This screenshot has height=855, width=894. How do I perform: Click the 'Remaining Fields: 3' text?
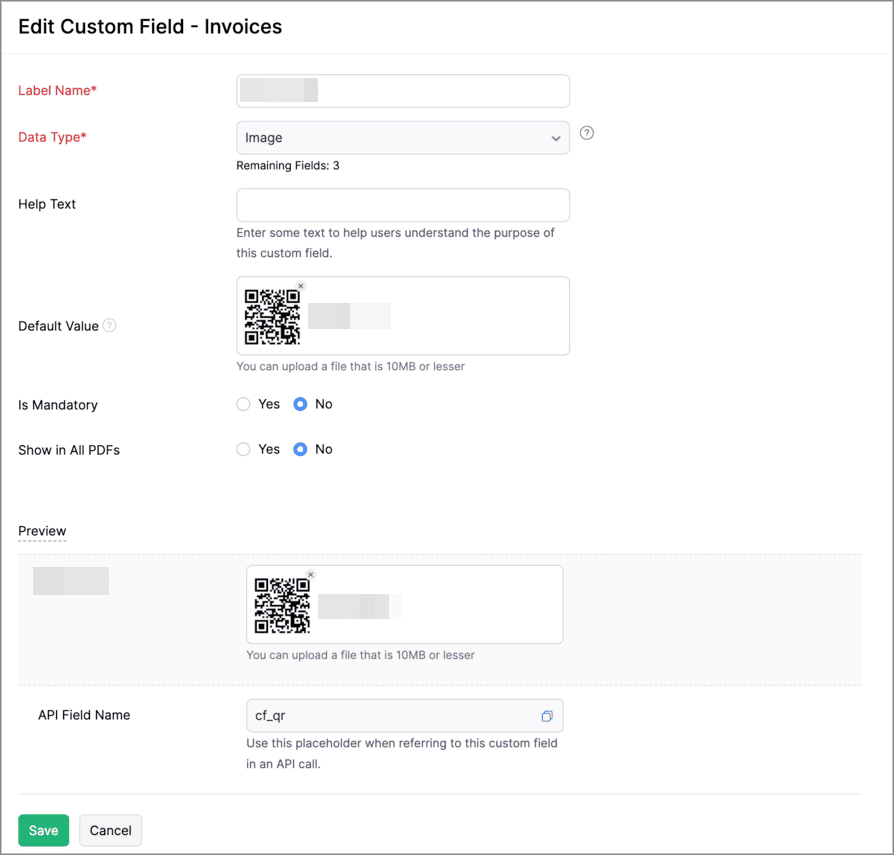point(288,165)
